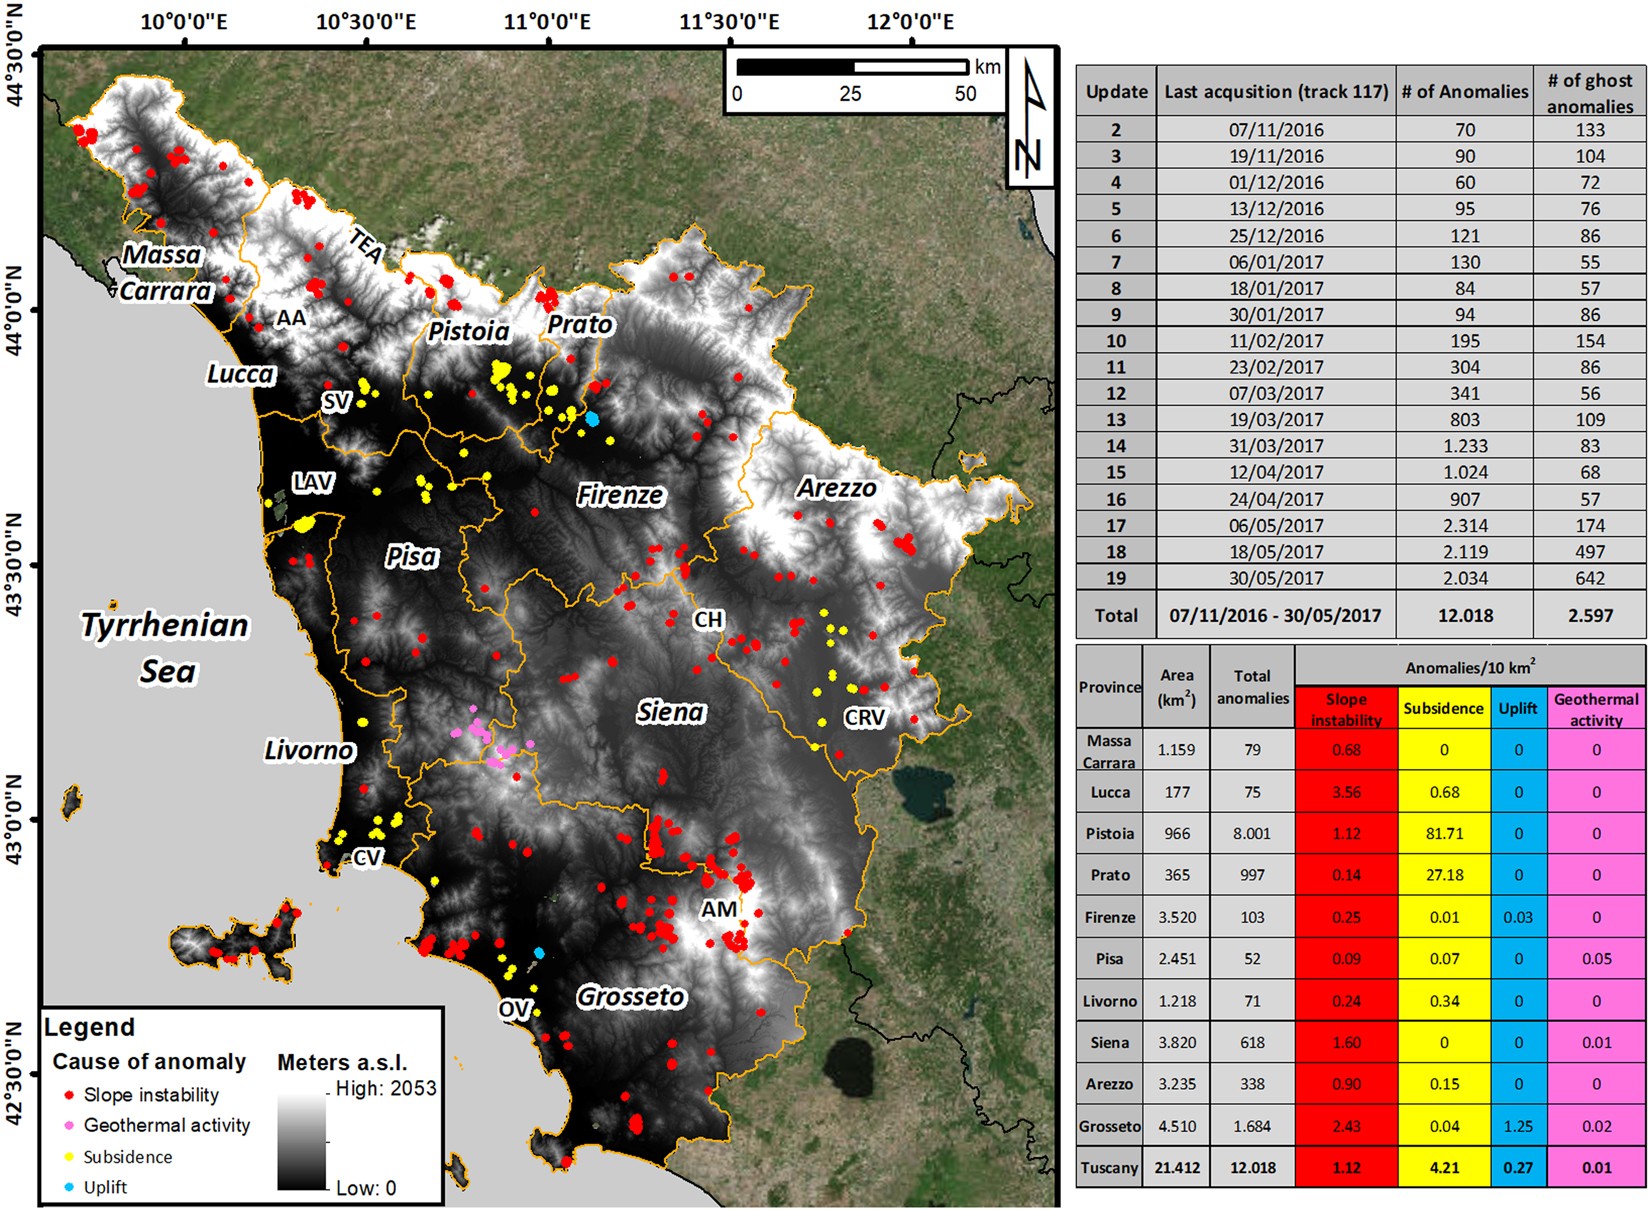Click Pistoia's subsidence value 81.71
1650x1210 pixels.
1443,833
